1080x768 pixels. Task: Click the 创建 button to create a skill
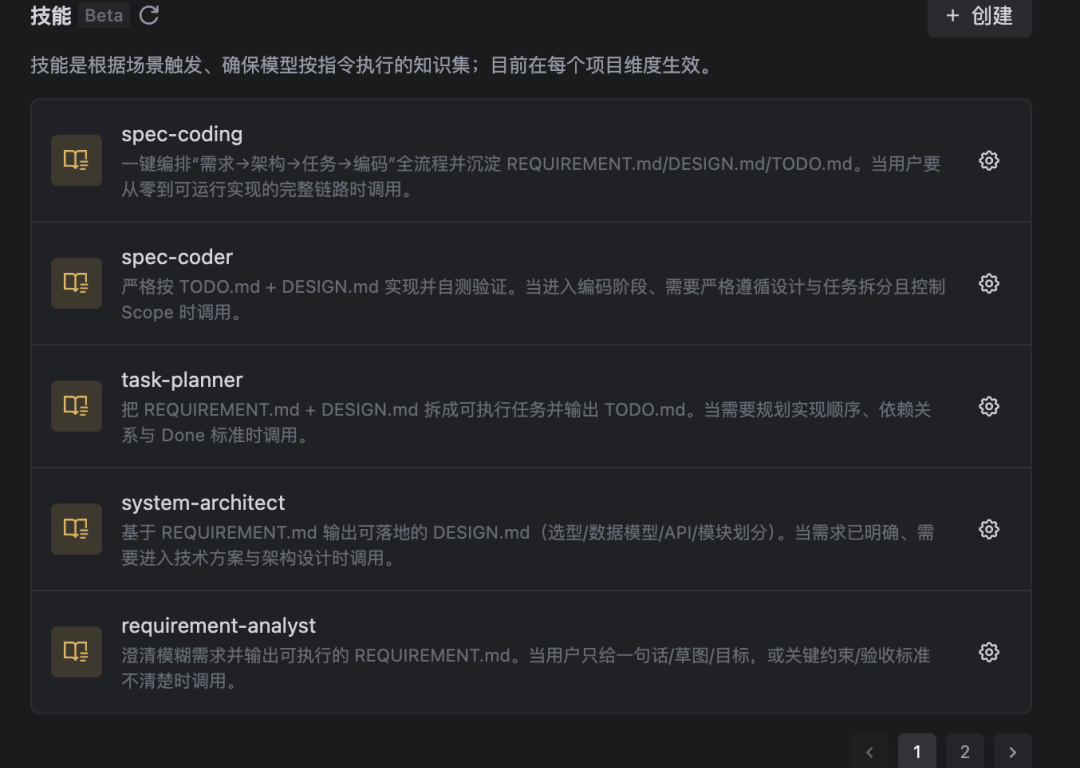coord(979,18)
